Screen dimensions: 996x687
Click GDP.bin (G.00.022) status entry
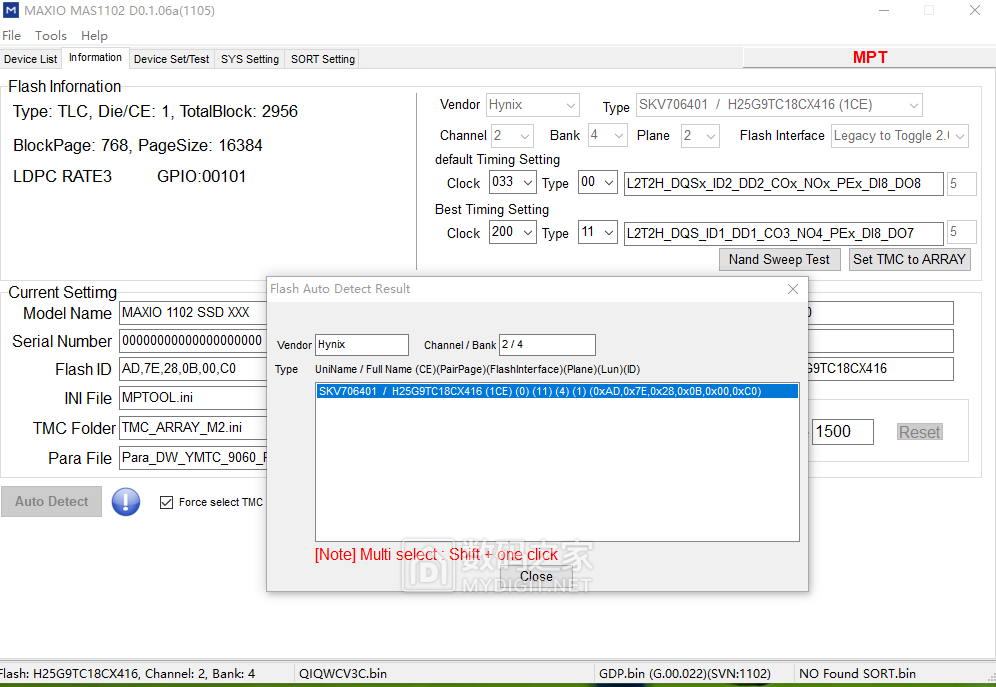point(685,674)
